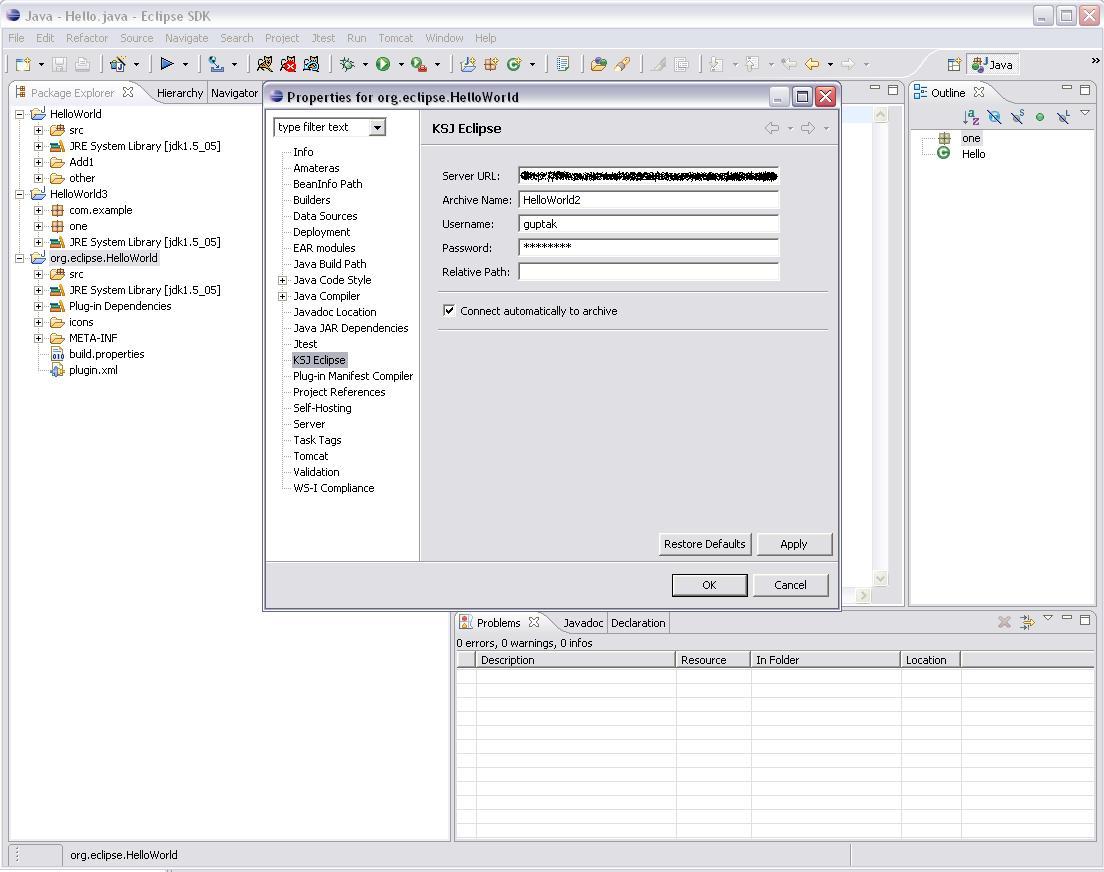
Task: Collapse the org.eclipse.HelloWorld project node
Action: 20,259
